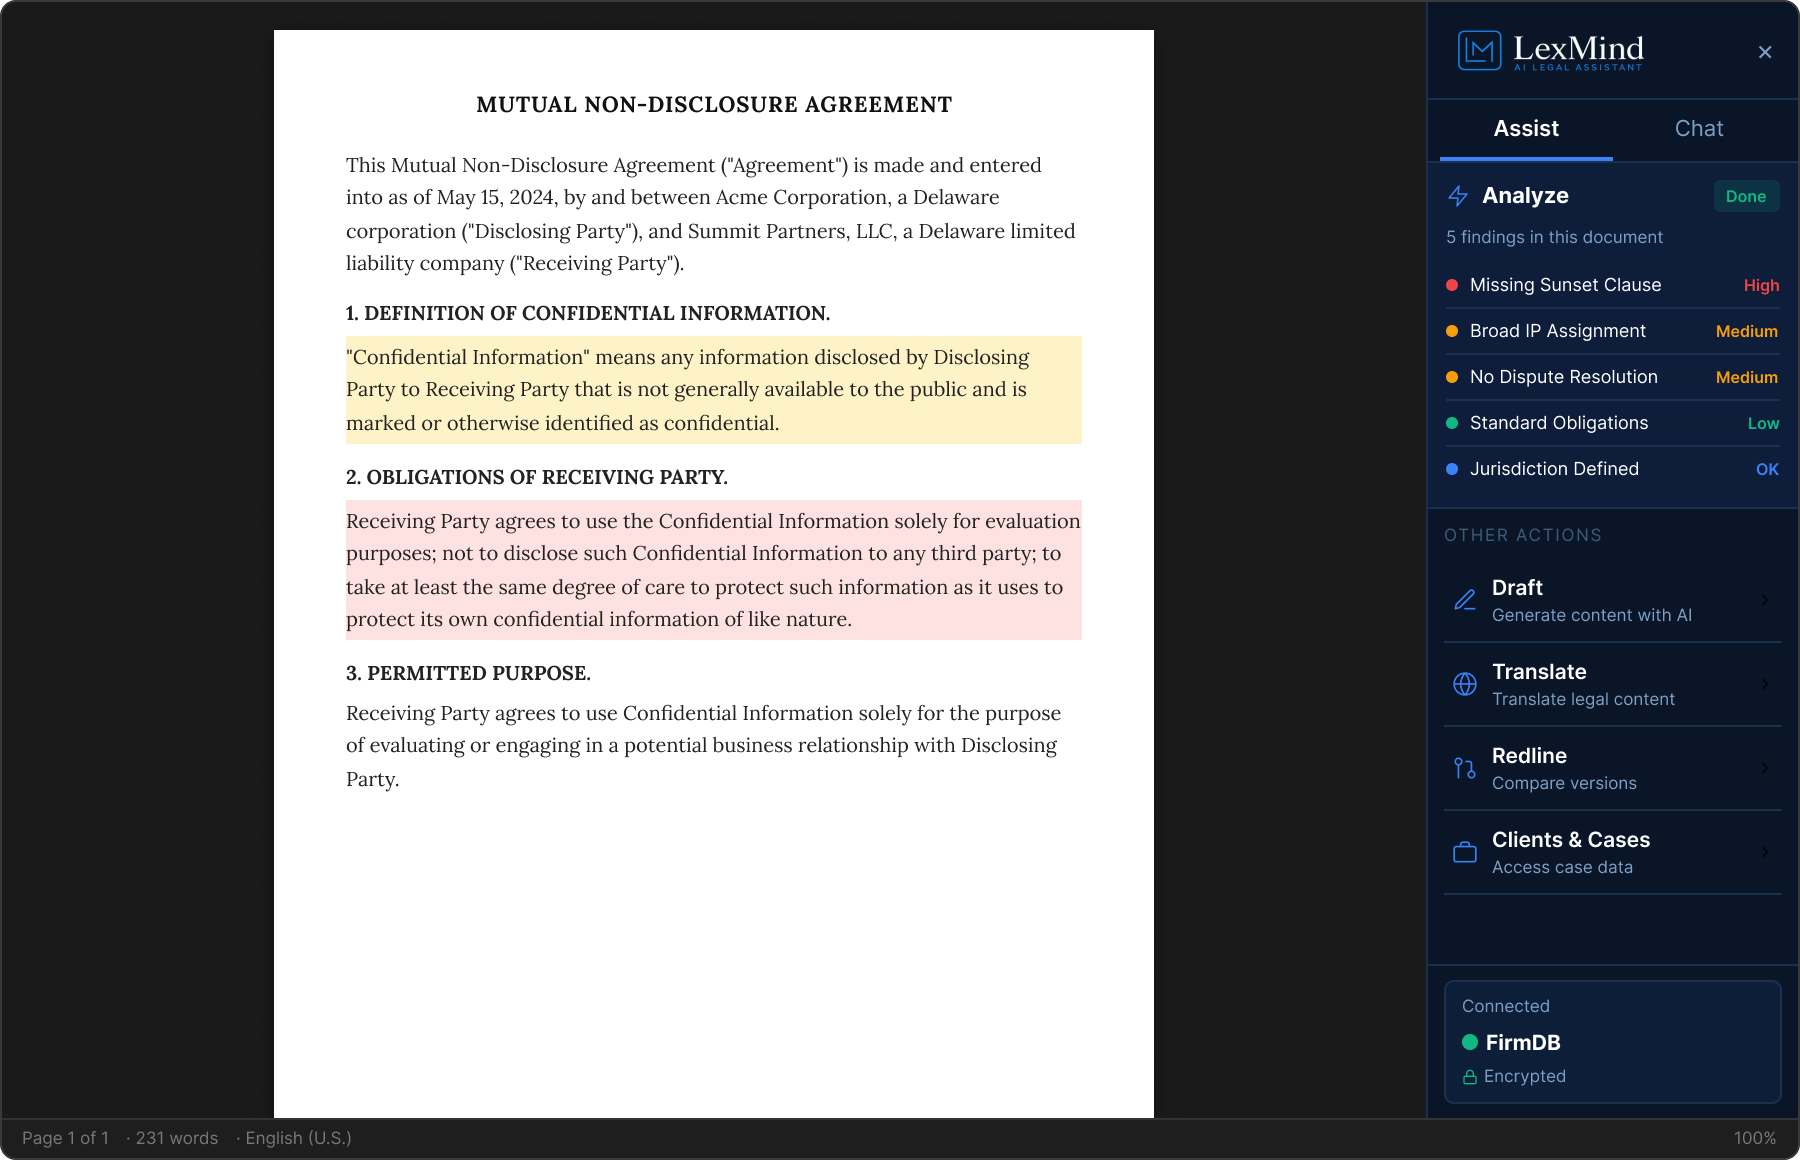Click the Analyze lightning bolt icon
This screenshot has height=1160, width=1800.
pos(1458,196)
